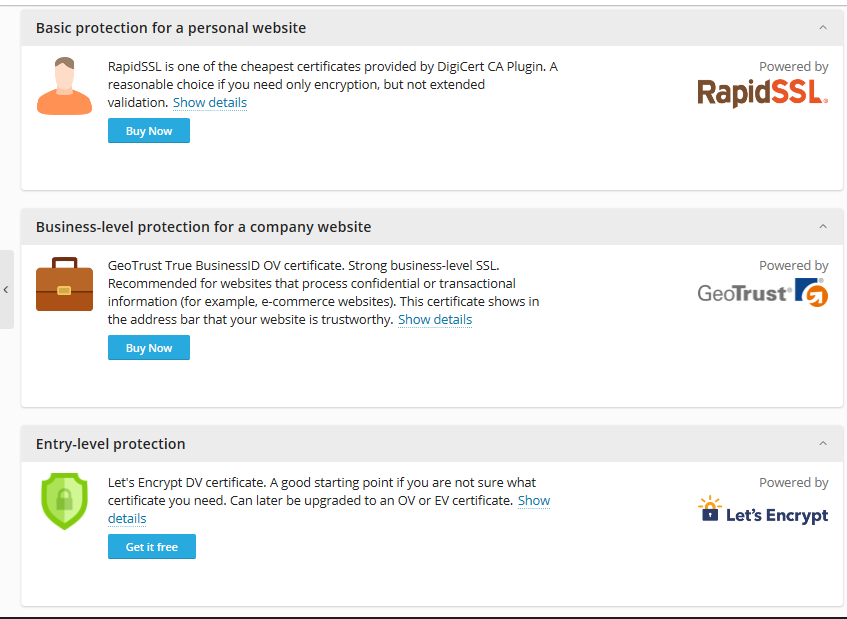This screenshot has width=847, height=619.
Task: Click the GeoTrust arrow emblem icon
Action: [812, 293]
